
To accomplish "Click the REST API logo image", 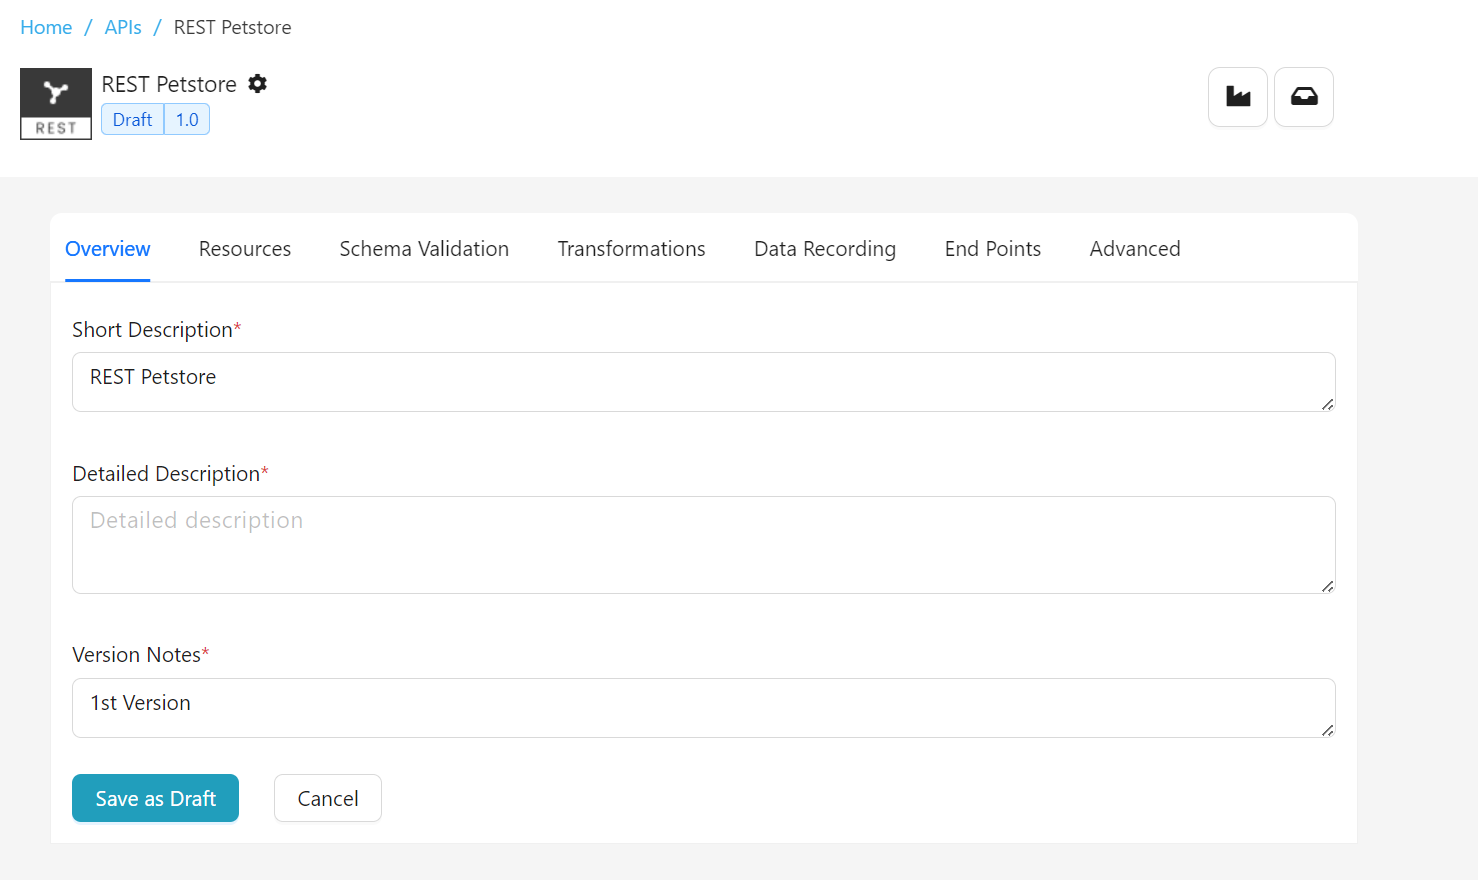I will coord(56,104).
